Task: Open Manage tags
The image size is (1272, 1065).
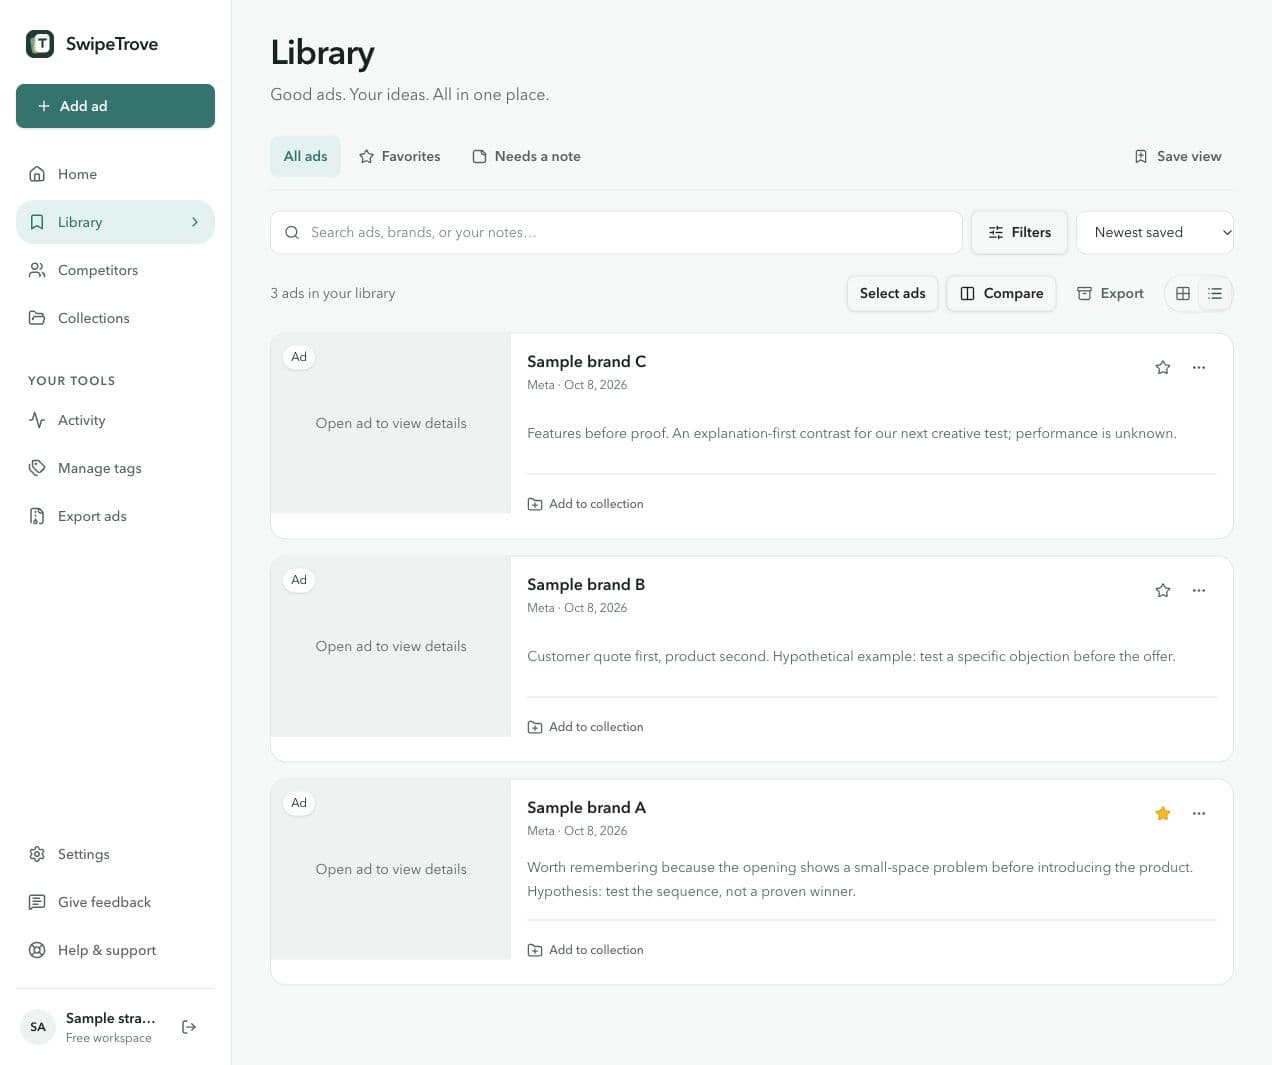Action: pyautogui.click(x=115, y=468)
